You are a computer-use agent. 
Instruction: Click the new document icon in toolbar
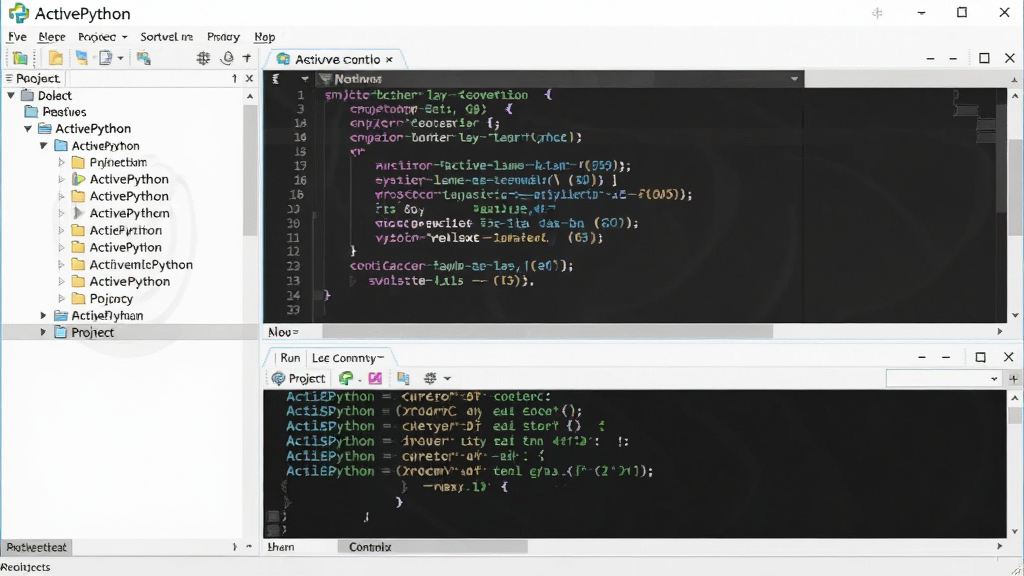tap(105, 58)
